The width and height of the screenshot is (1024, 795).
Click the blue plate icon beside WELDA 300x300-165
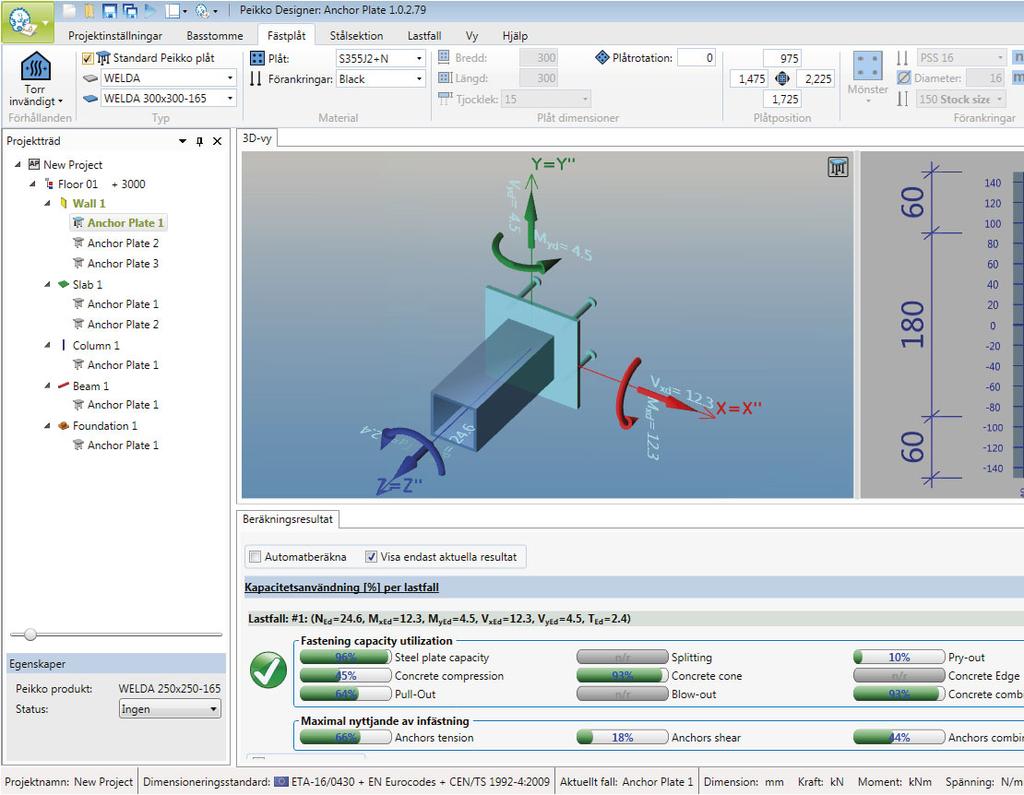pos(91,99)
